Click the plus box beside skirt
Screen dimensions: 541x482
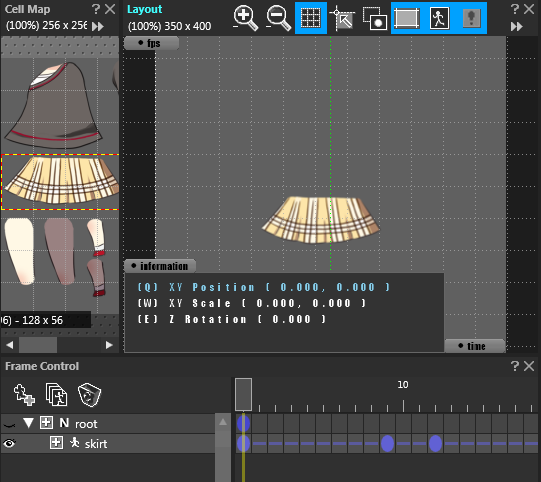56,443
